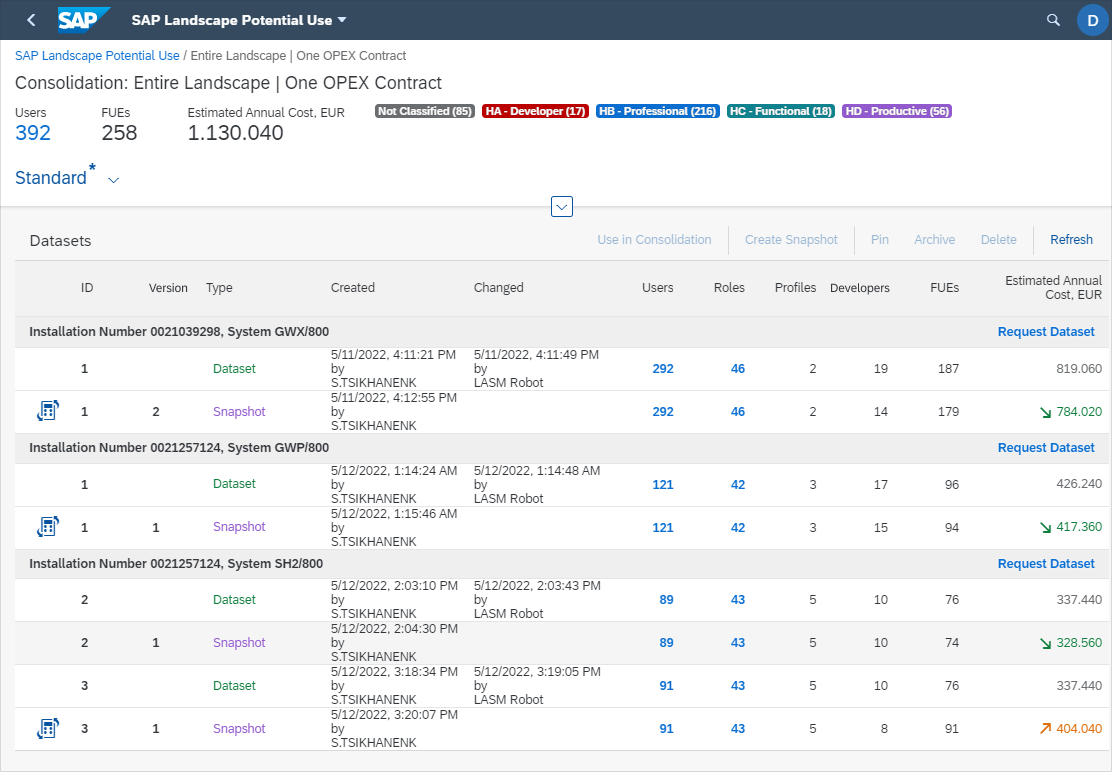Click the Type column header
This screenshot has width=1112, height=772.
click(x=219, y=288)
